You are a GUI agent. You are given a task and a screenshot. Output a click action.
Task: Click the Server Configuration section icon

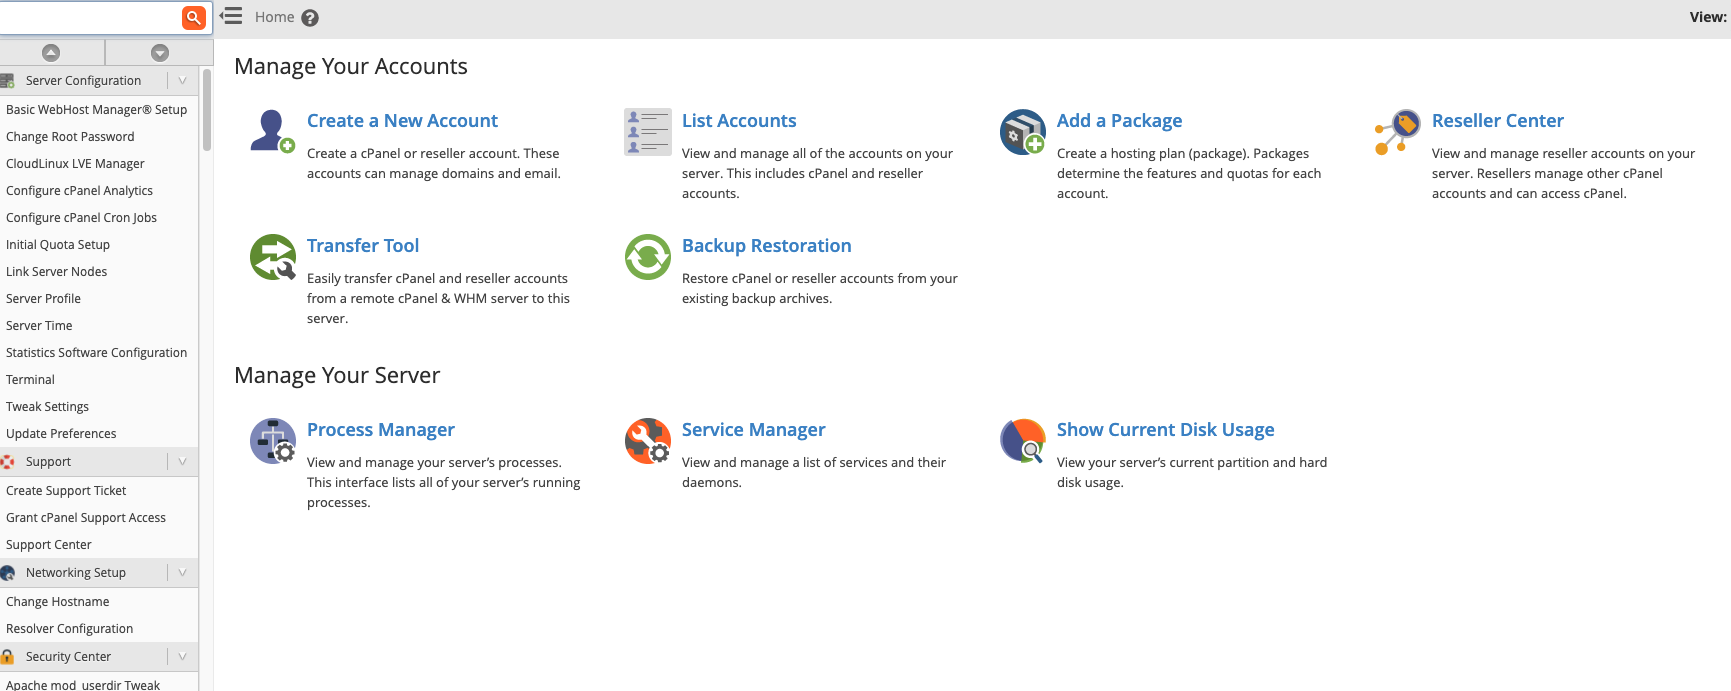(8, 81)
